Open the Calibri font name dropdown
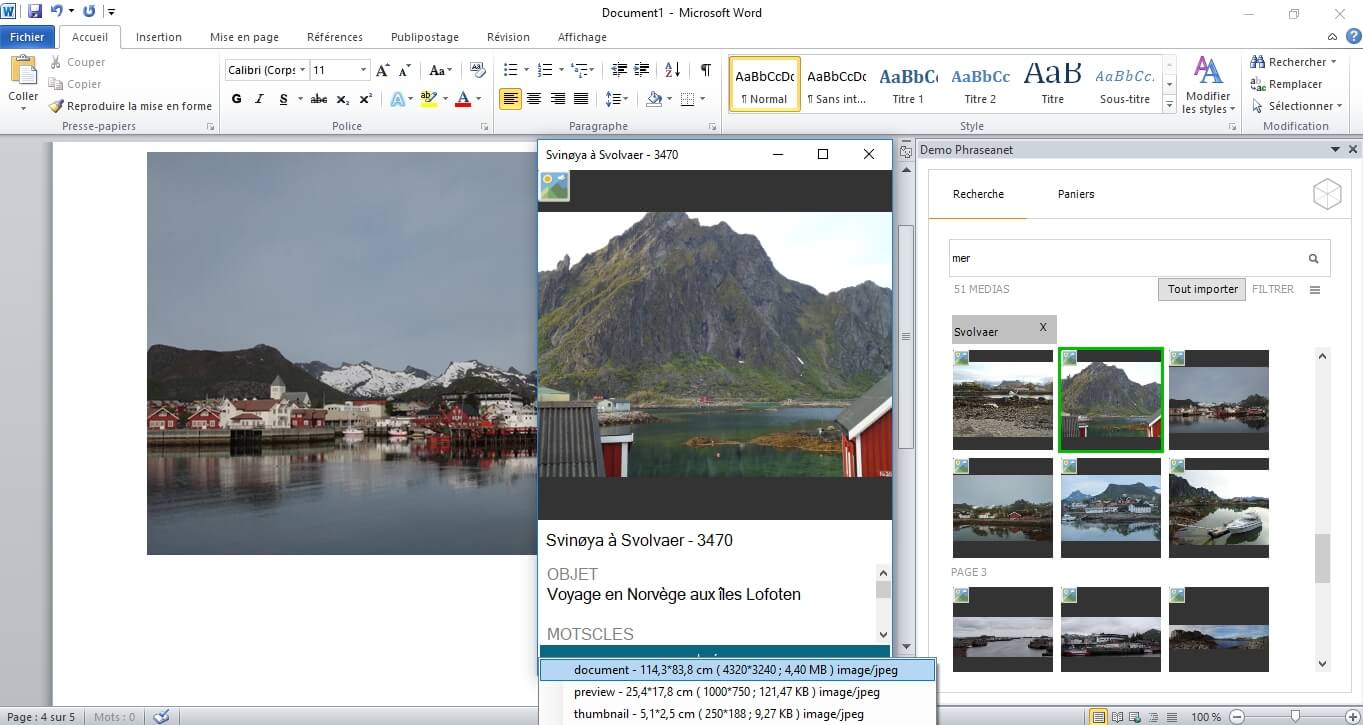Viewport: 1363px width, 725px height. (302, 70)
